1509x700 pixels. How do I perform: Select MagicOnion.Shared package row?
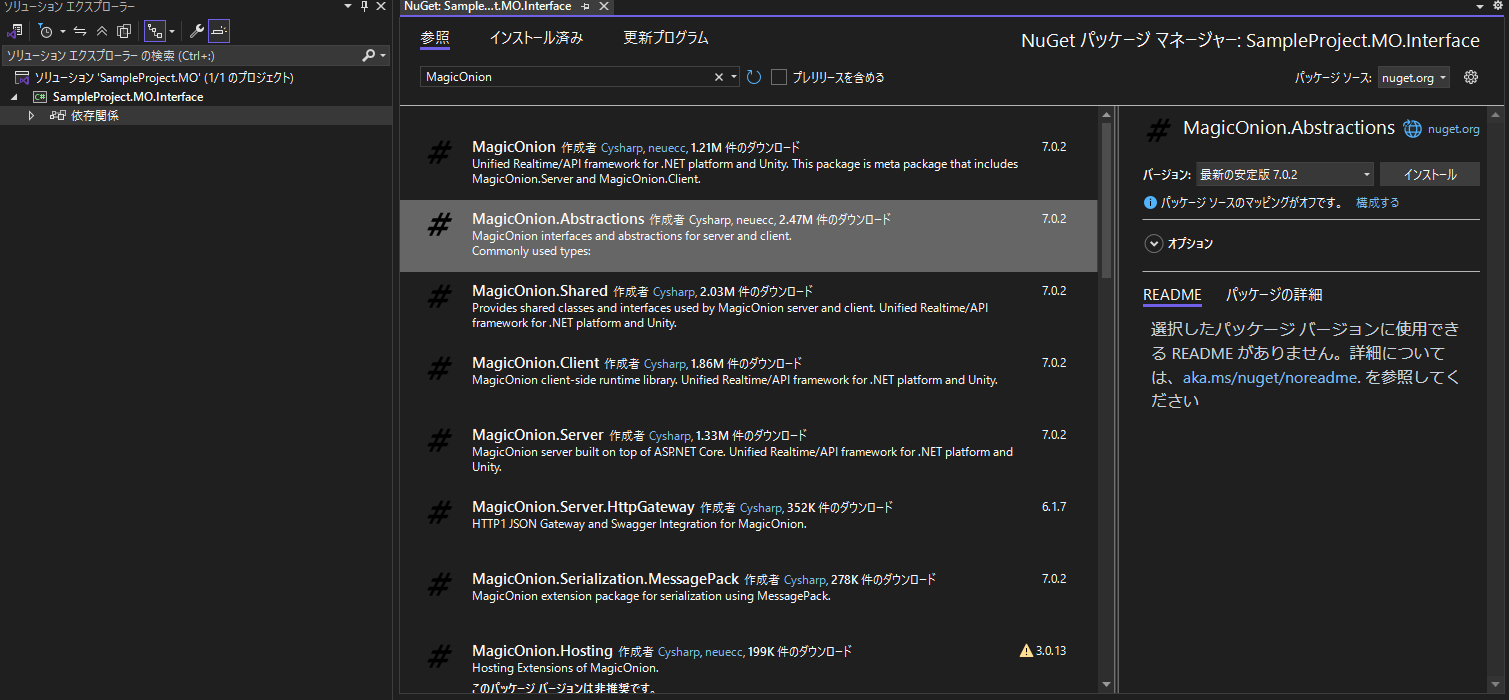748,307
